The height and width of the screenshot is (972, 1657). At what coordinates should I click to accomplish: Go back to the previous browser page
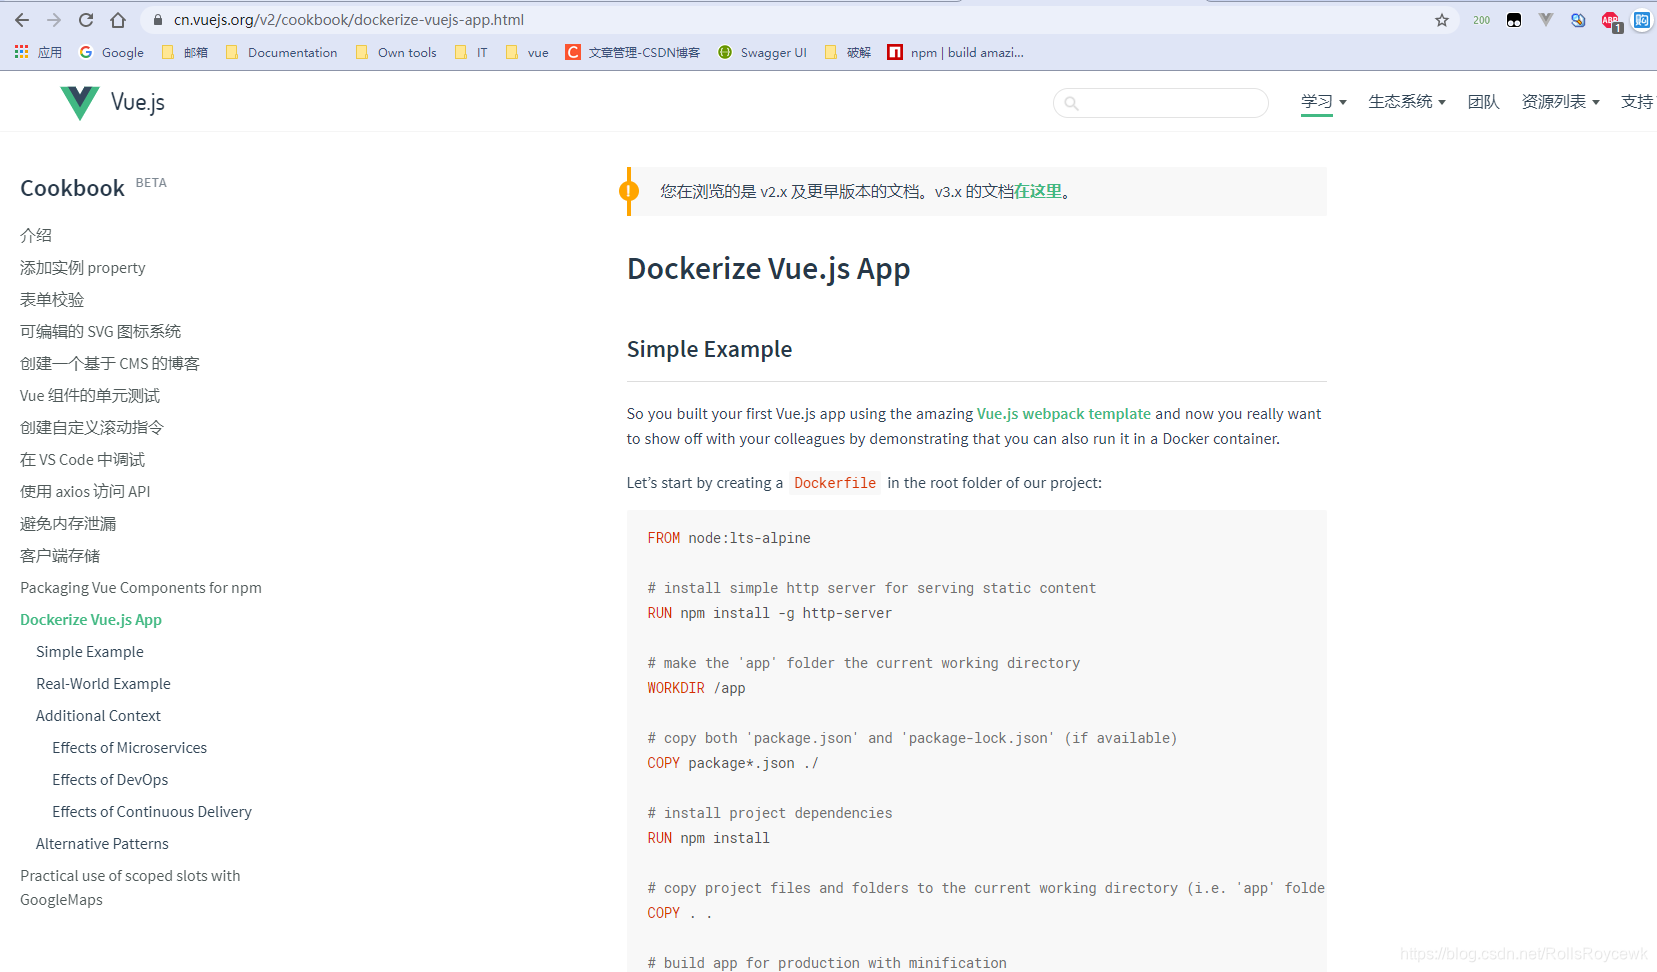point(22,20)
